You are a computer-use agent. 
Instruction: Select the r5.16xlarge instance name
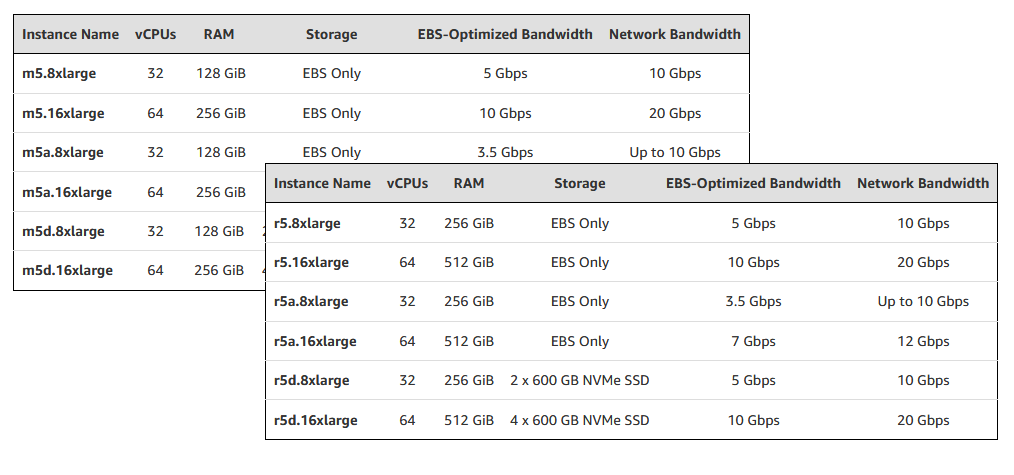(x=311, y=262)
